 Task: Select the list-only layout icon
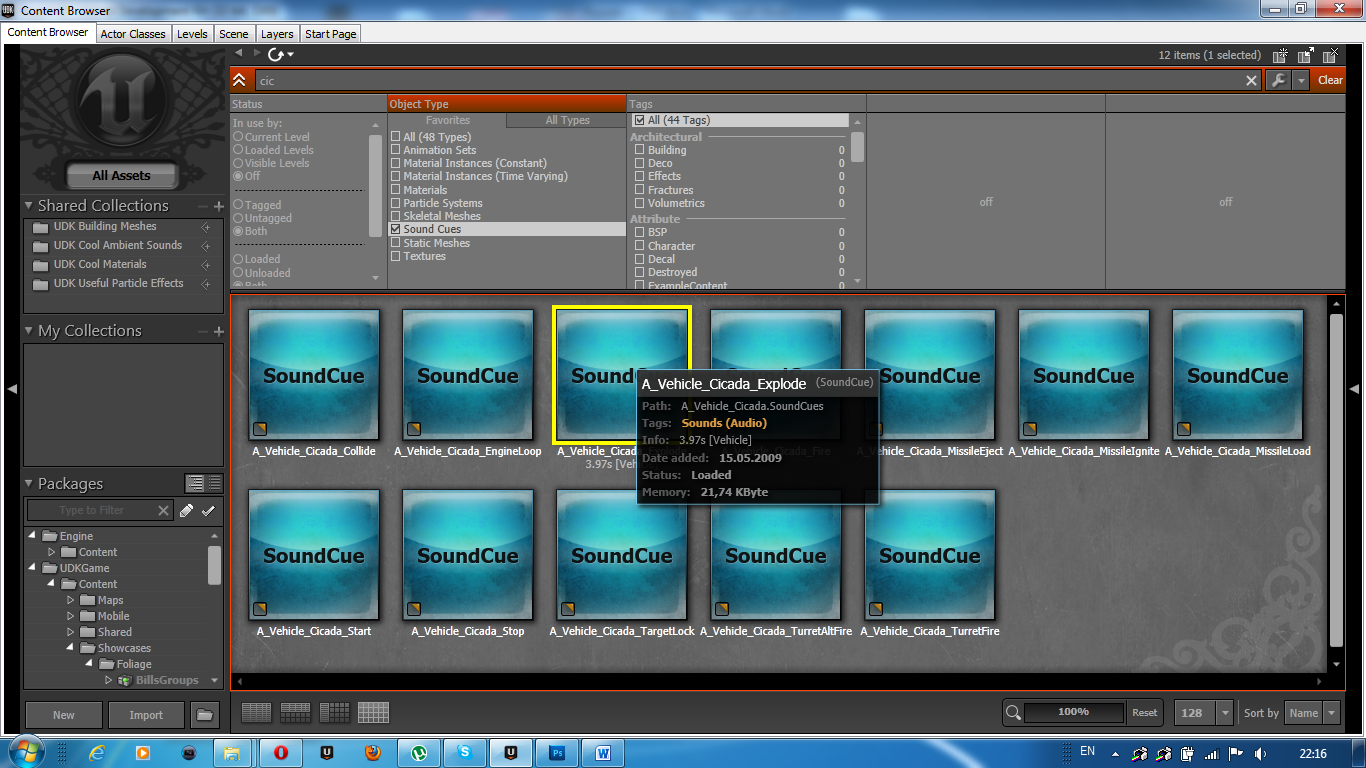click(257, 713)
